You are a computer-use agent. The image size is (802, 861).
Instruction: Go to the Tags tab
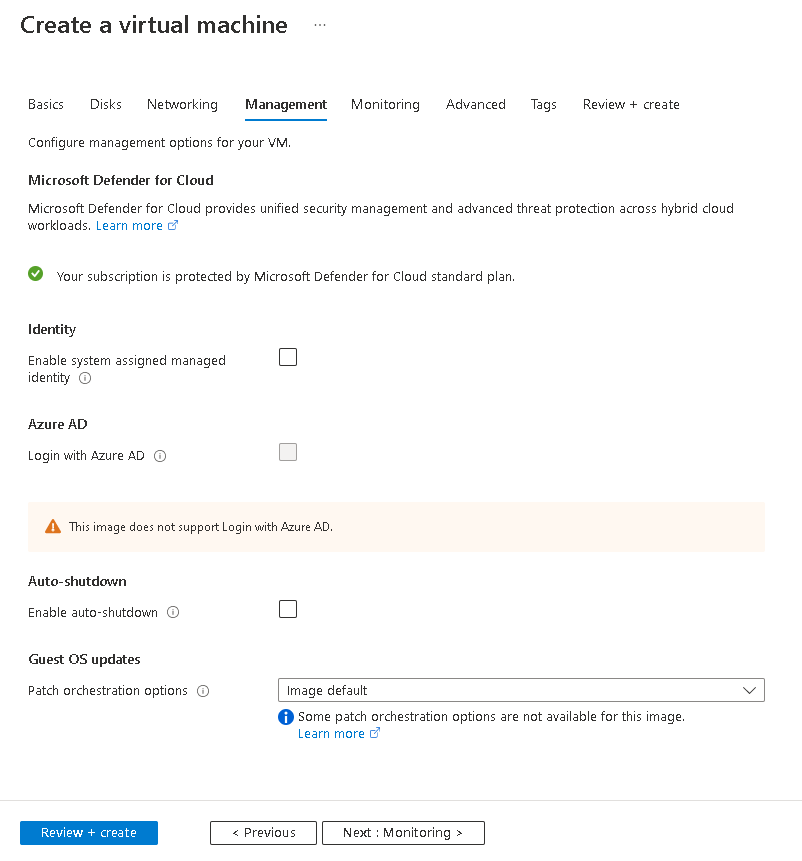tap(544, 104)
